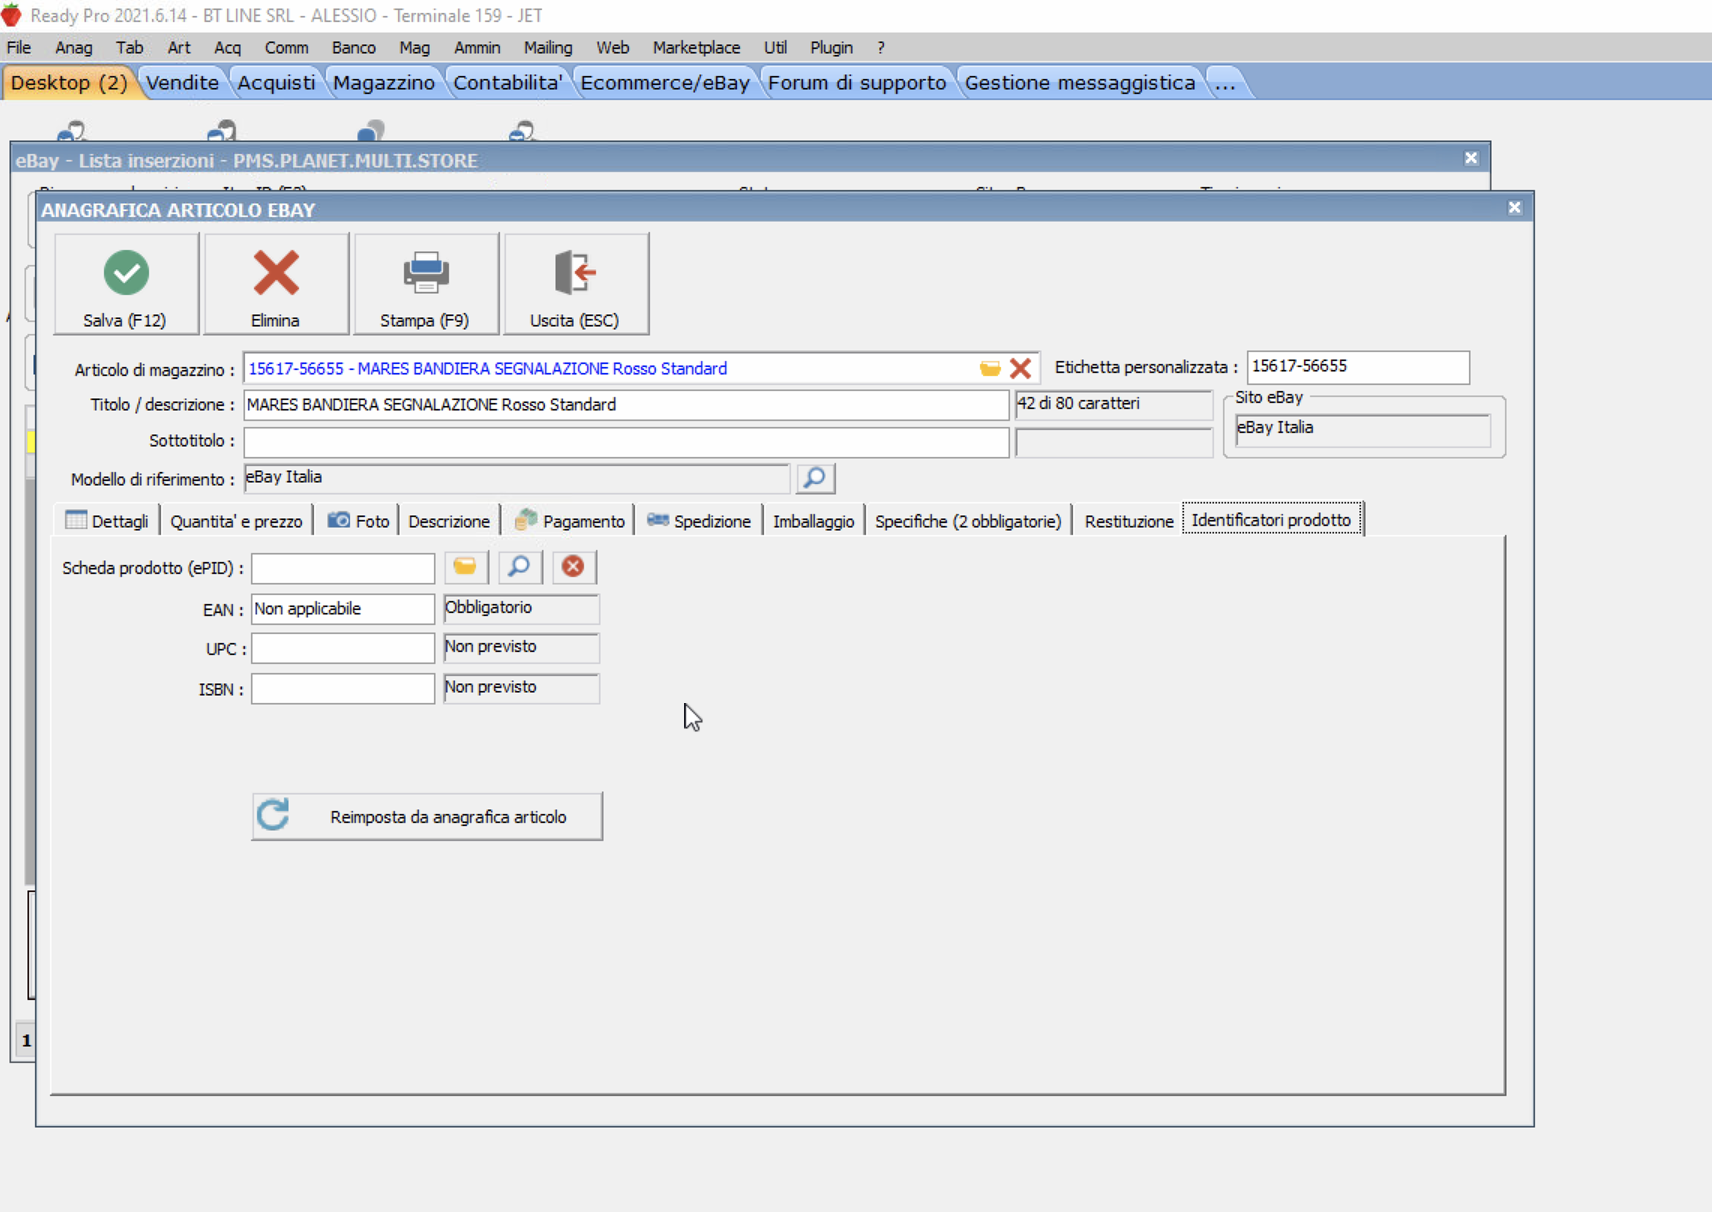Switch to the Descrizione tab
Viewport: 1712px width, 1212px height.
click(x=449, y=521)
